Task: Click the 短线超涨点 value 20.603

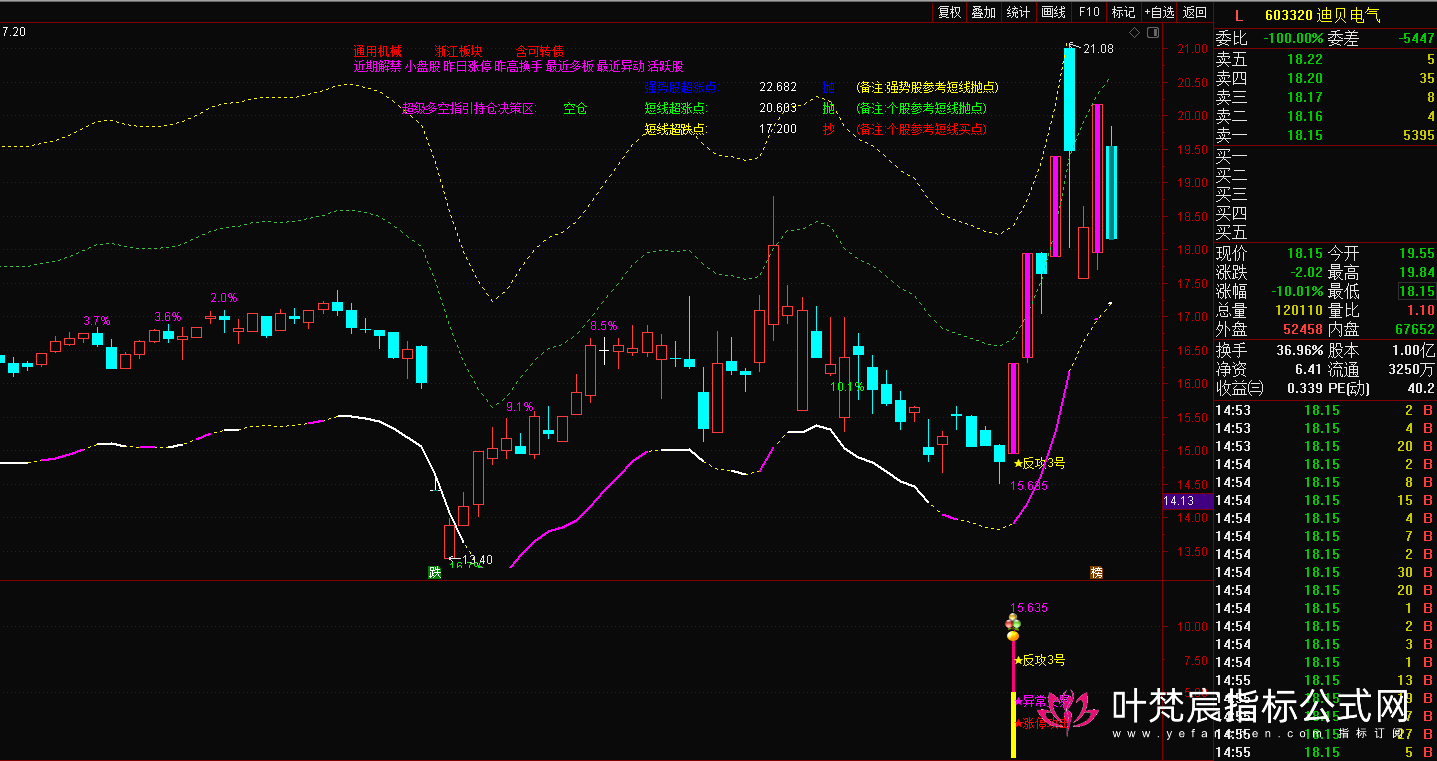Action: click(x=778, y=108)
